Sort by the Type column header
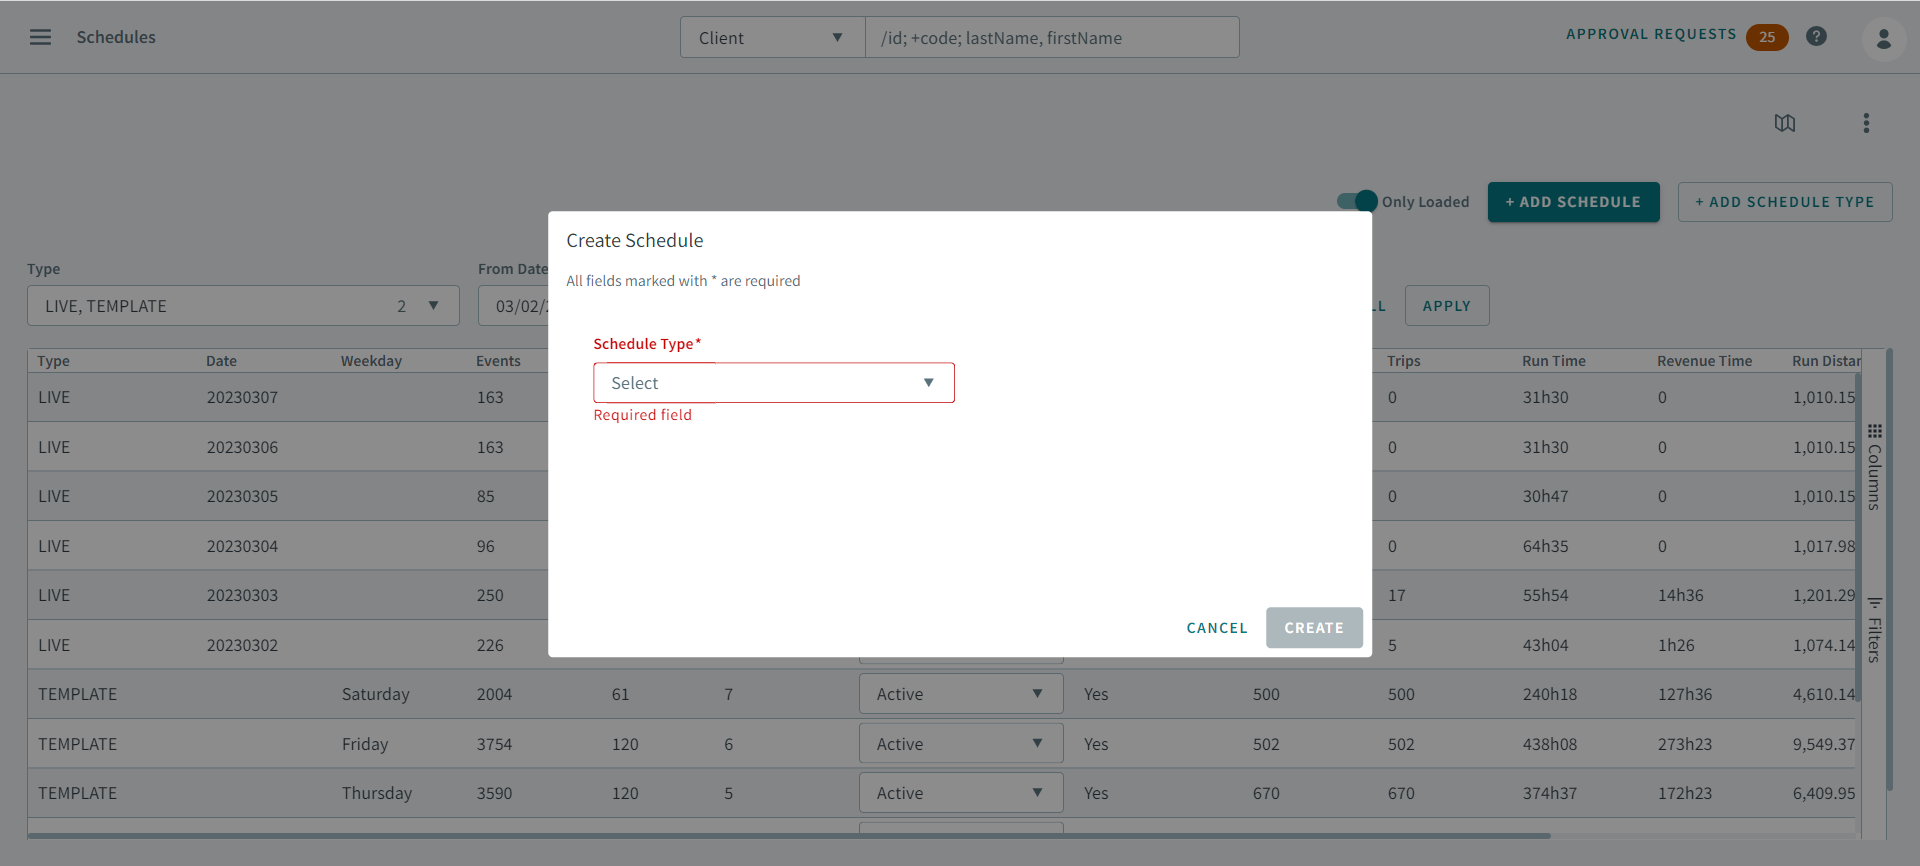1920x866 pixels. [x=54, y=361]
